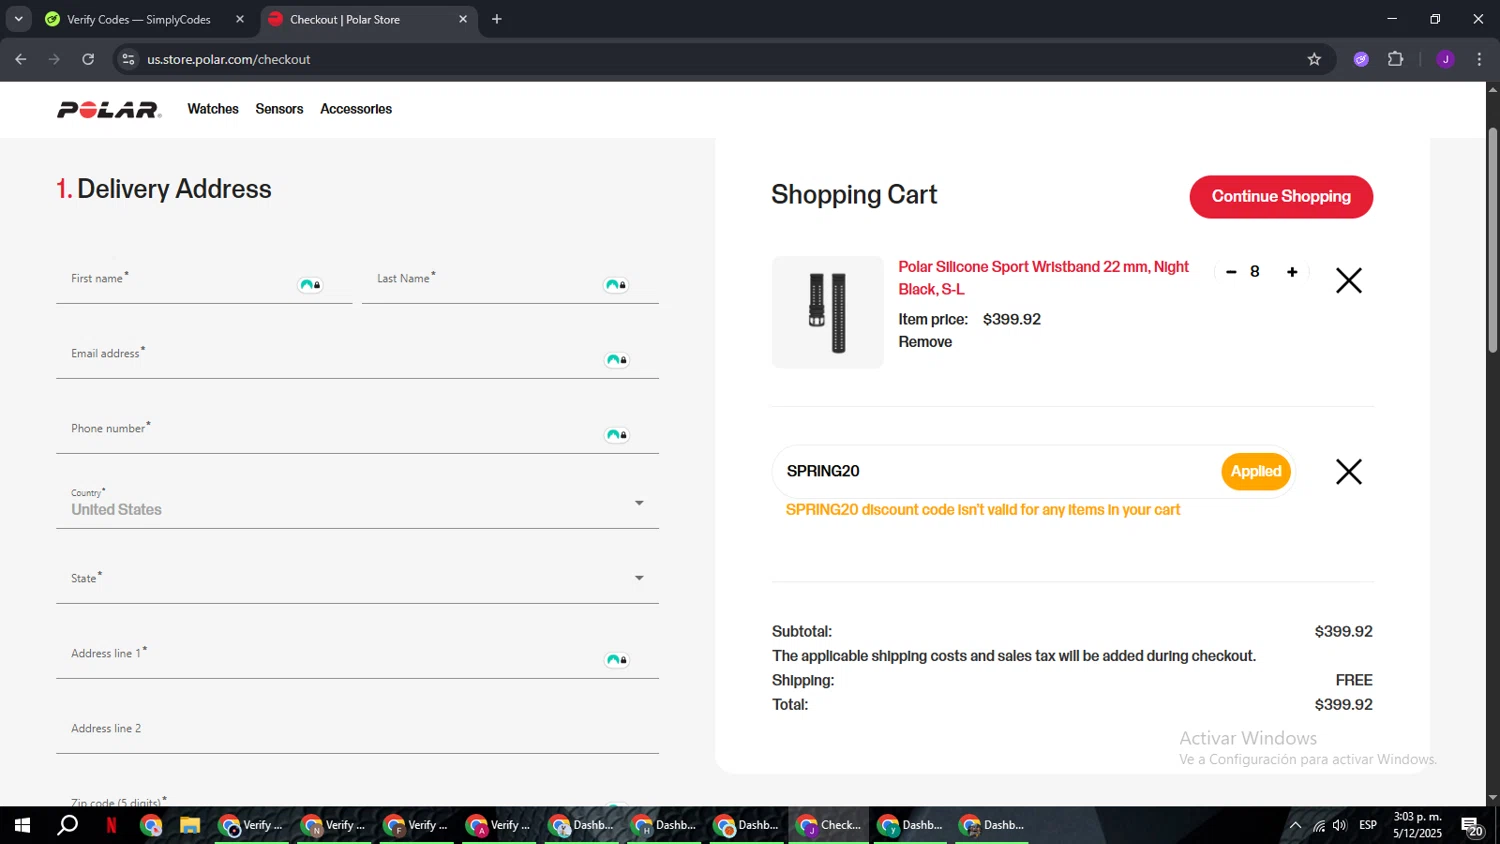
Task: Open password manager icon in Last Name
Action: coord(616,285)
